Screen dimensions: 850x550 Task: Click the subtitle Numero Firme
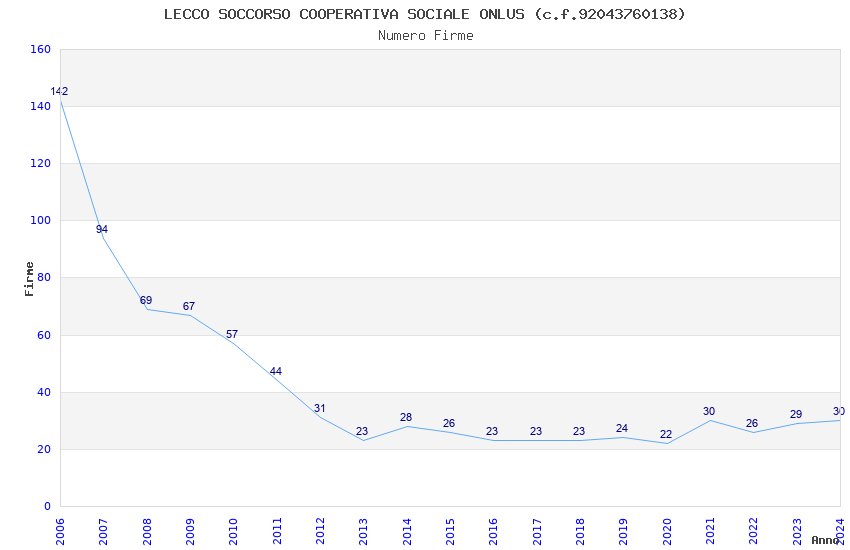(426, 36)
